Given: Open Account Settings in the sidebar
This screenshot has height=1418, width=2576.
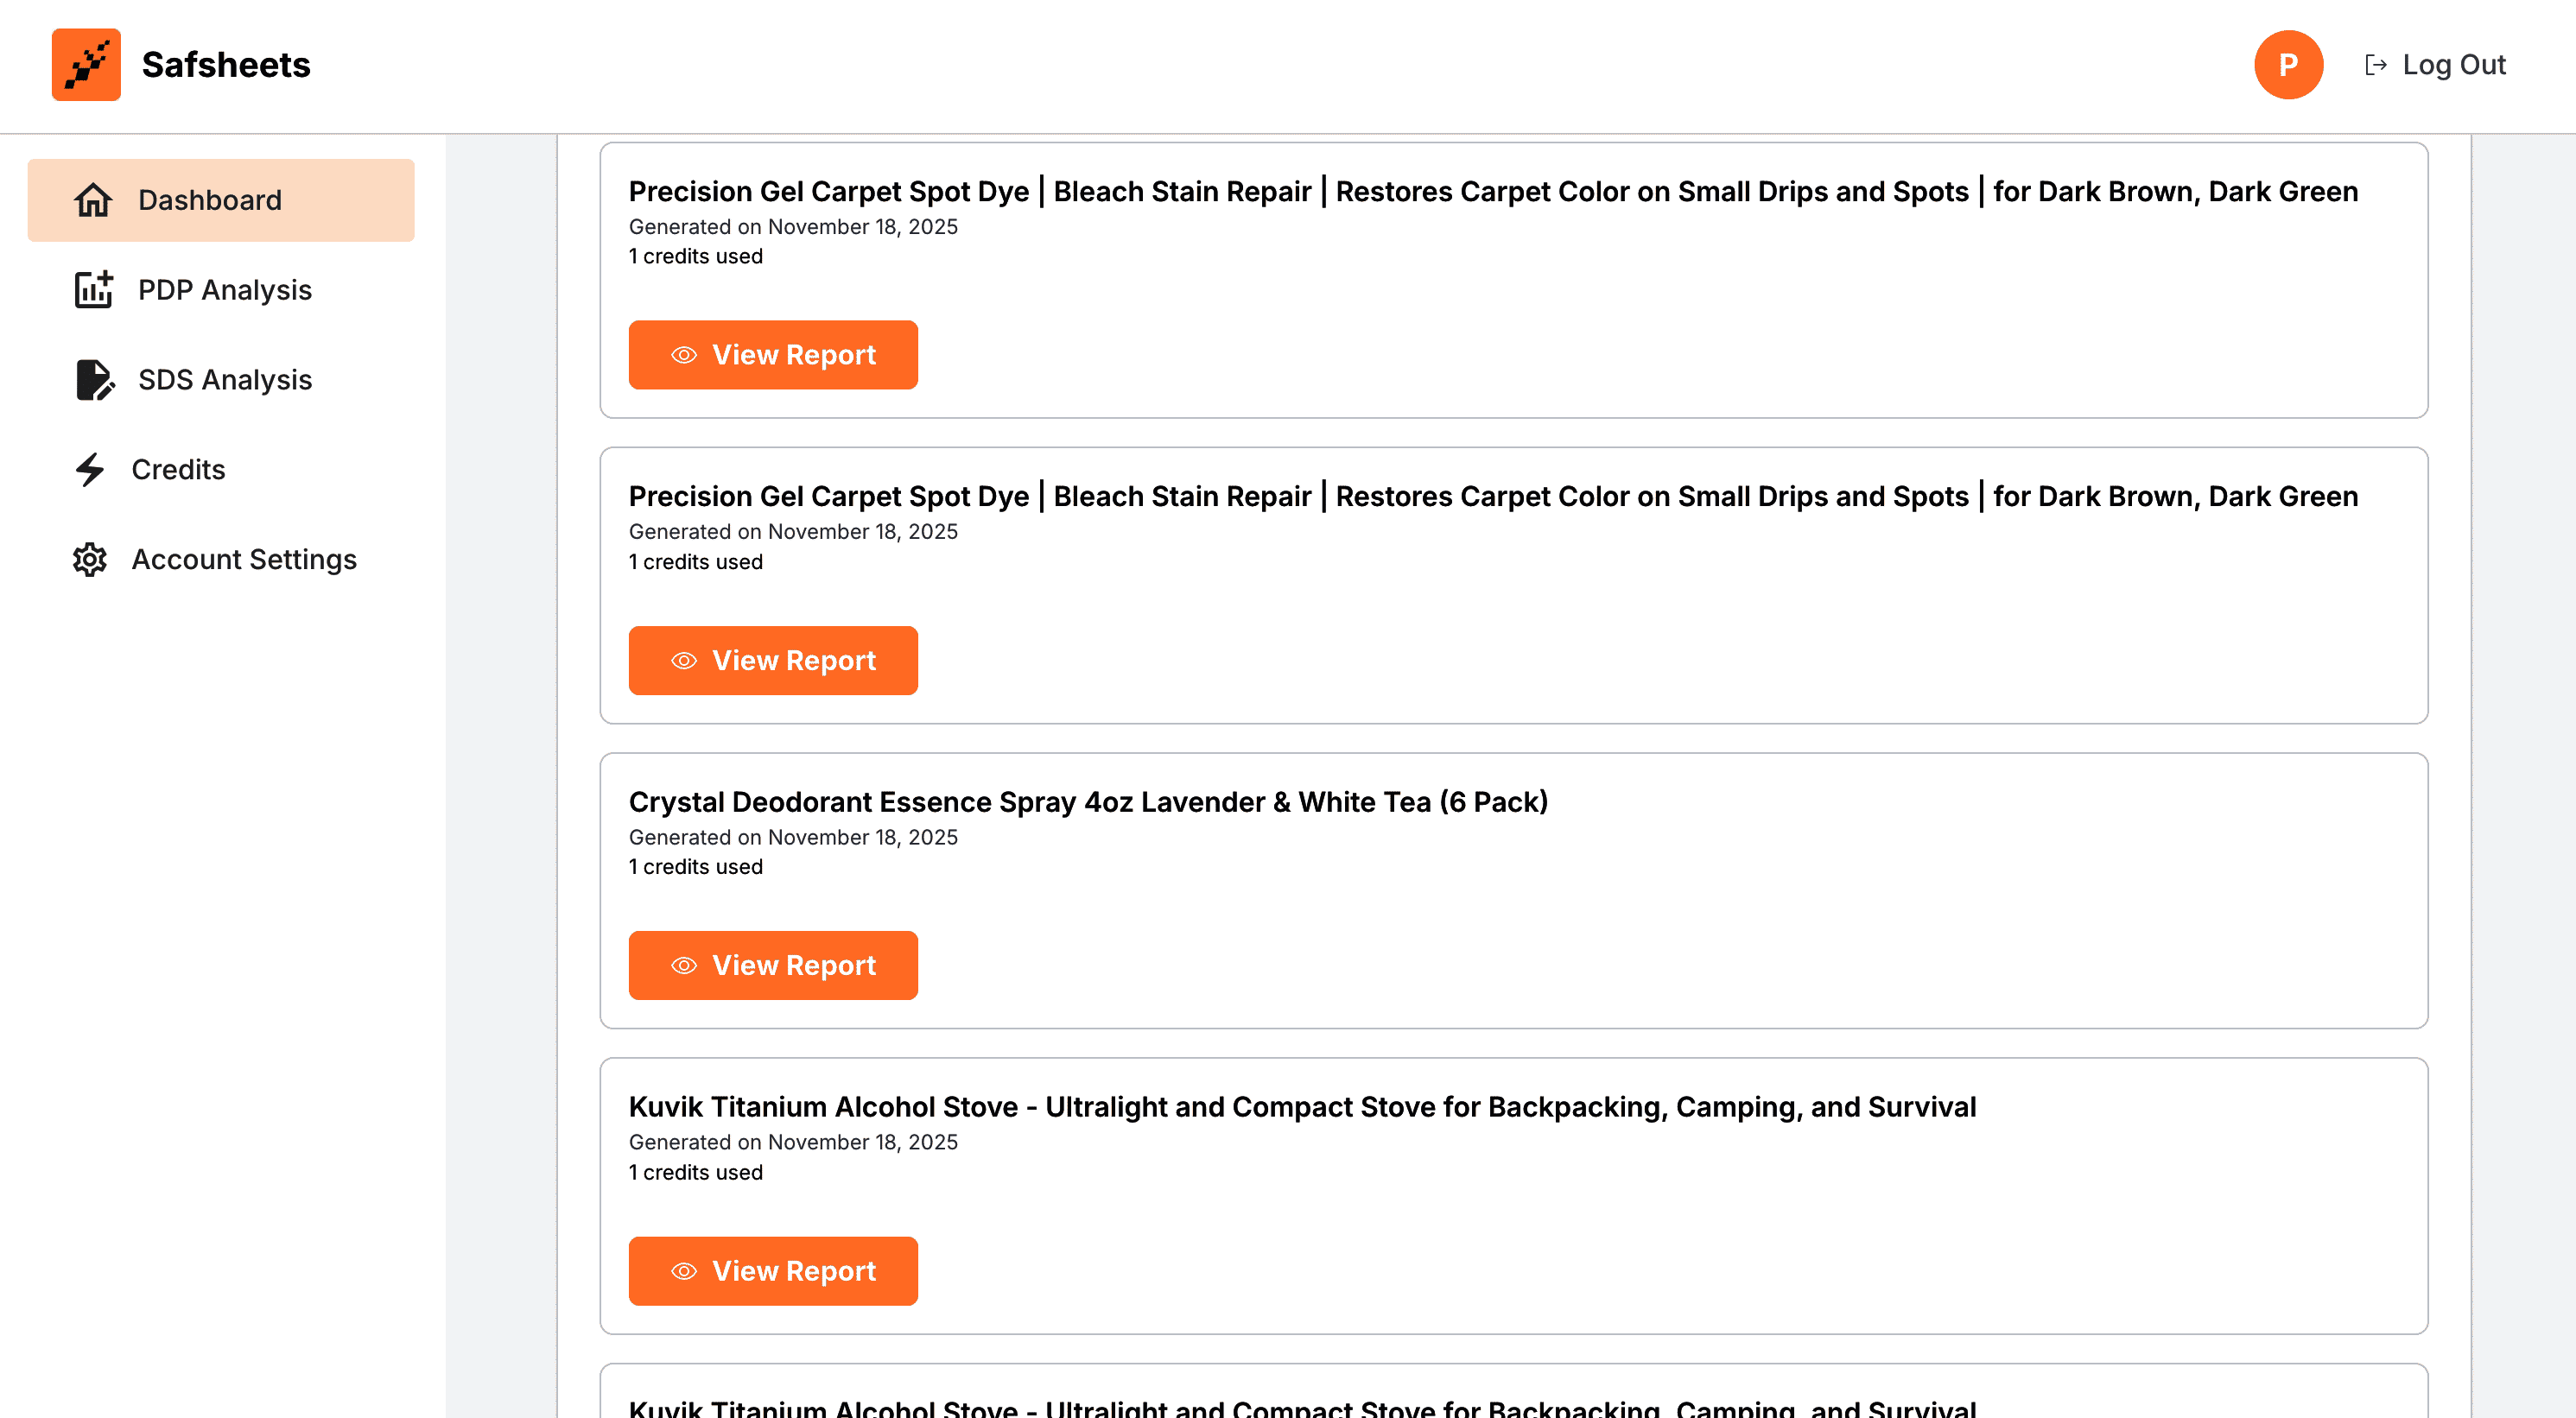Looking at the screenshot, I should [244, 560].
